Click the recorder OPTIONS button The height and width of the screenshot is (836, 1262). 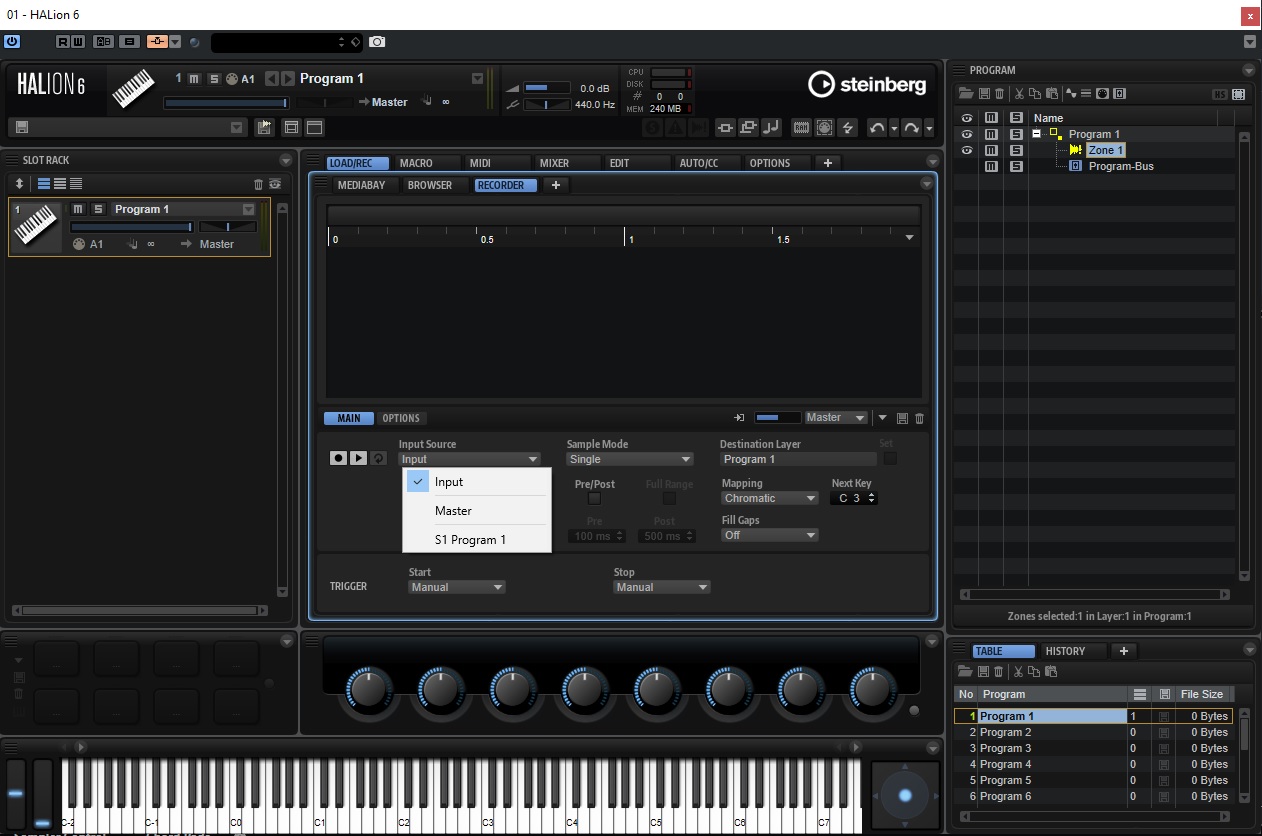pos(401,418)
